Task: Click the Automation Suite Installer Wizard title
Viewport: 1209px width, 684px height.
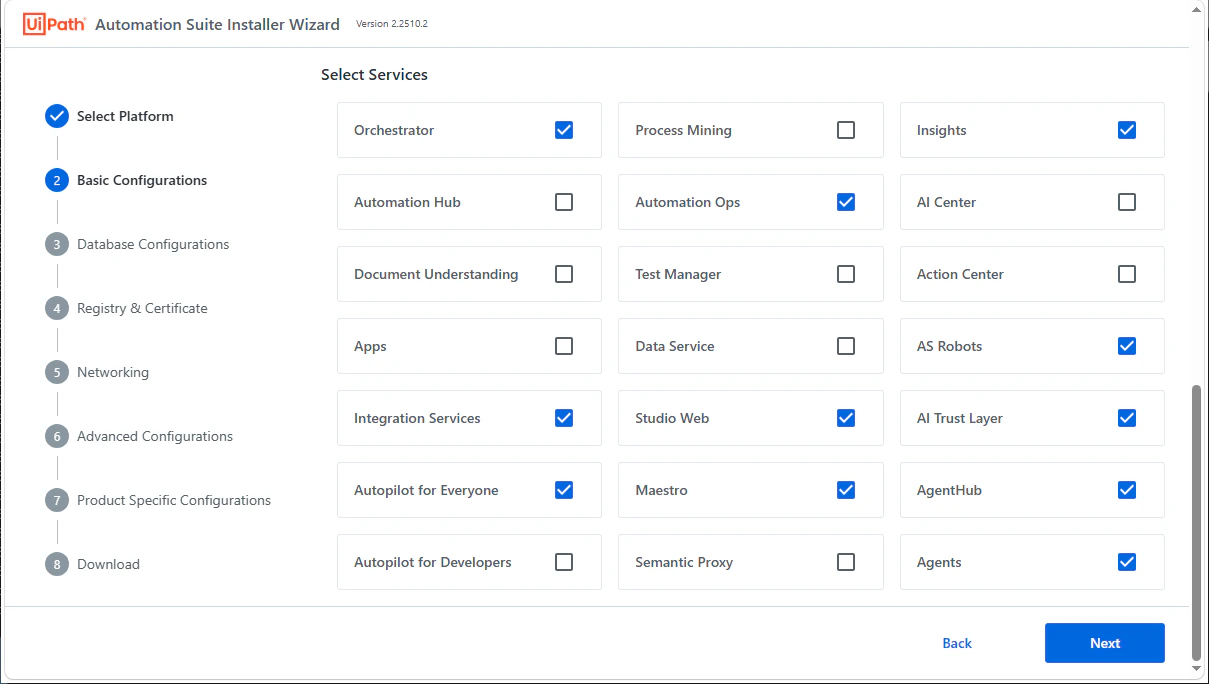Action: [217, 24]
